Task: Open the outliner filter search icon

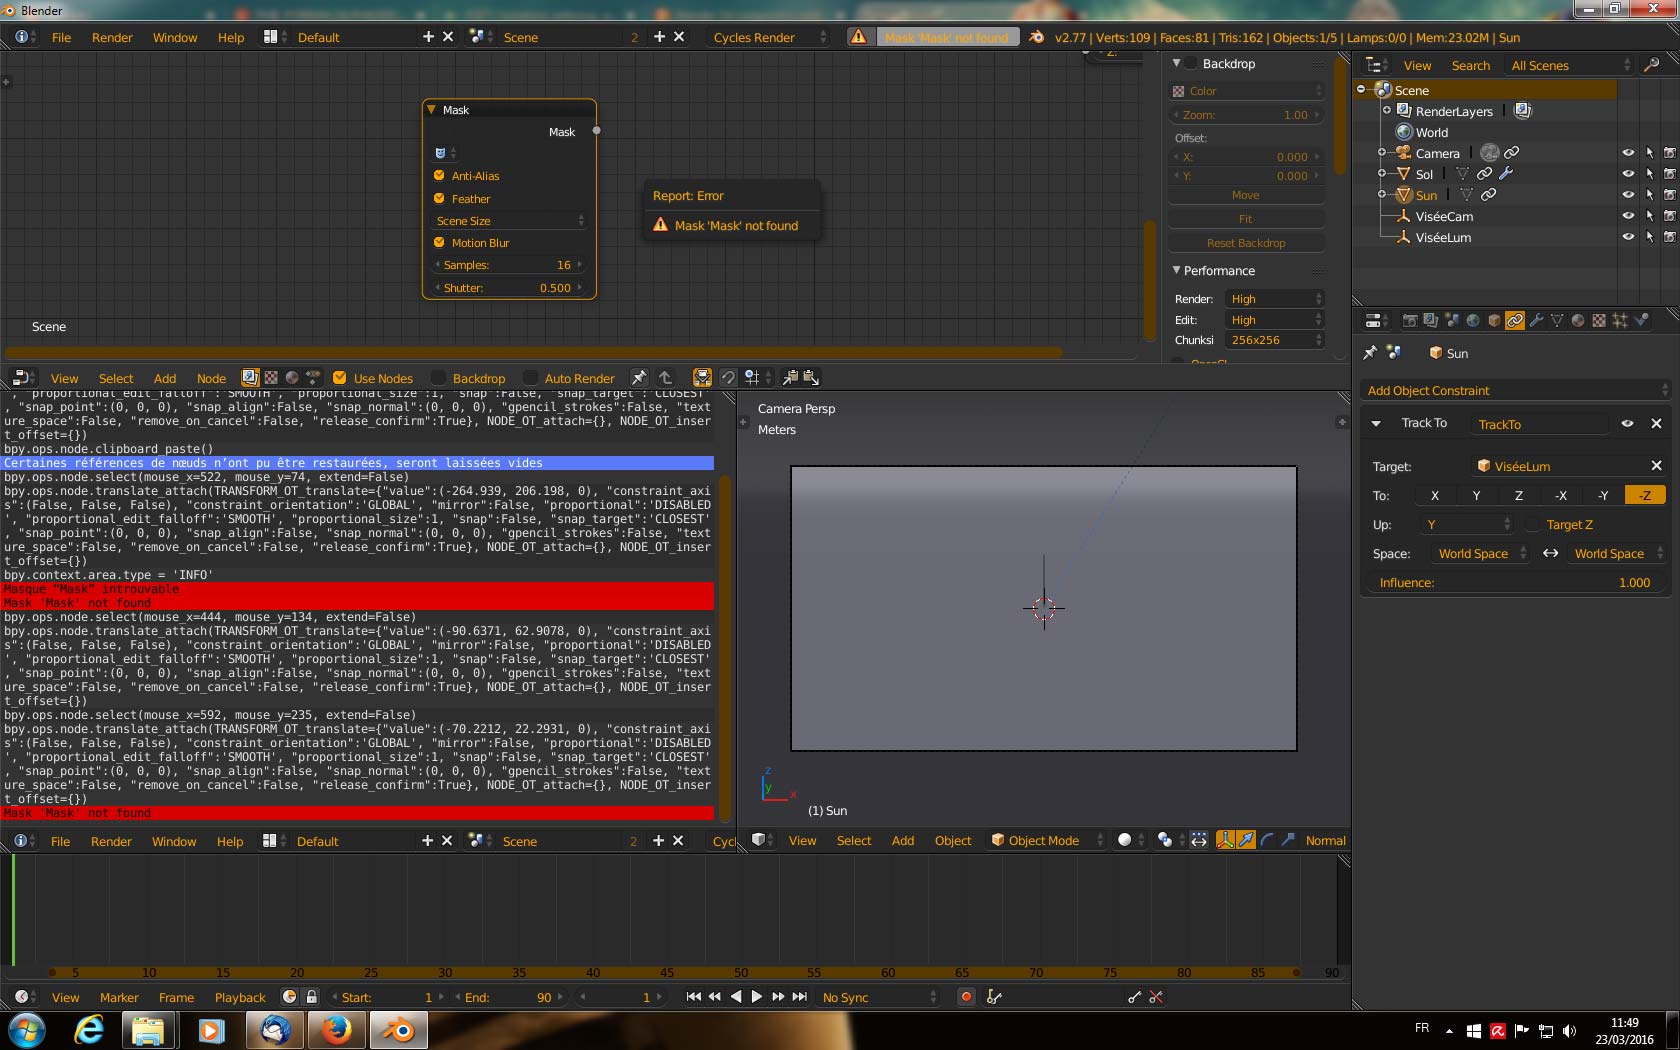Action: 1651,65
